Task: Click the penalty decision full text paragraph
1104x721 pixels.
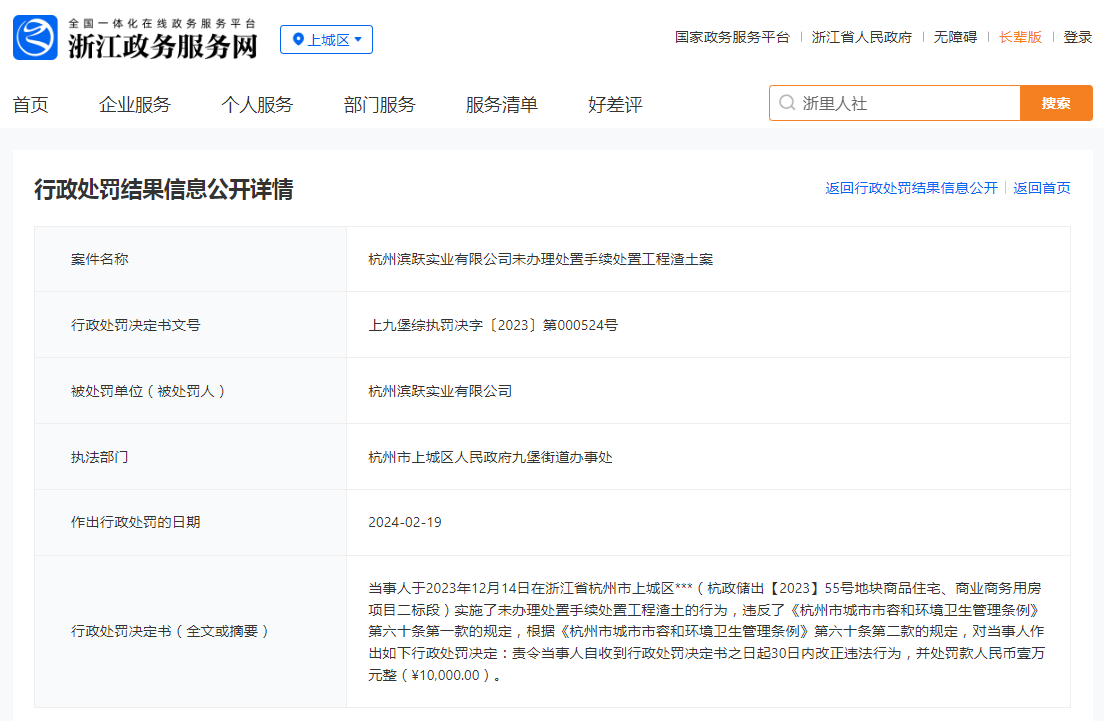Action: coord(706,632)
